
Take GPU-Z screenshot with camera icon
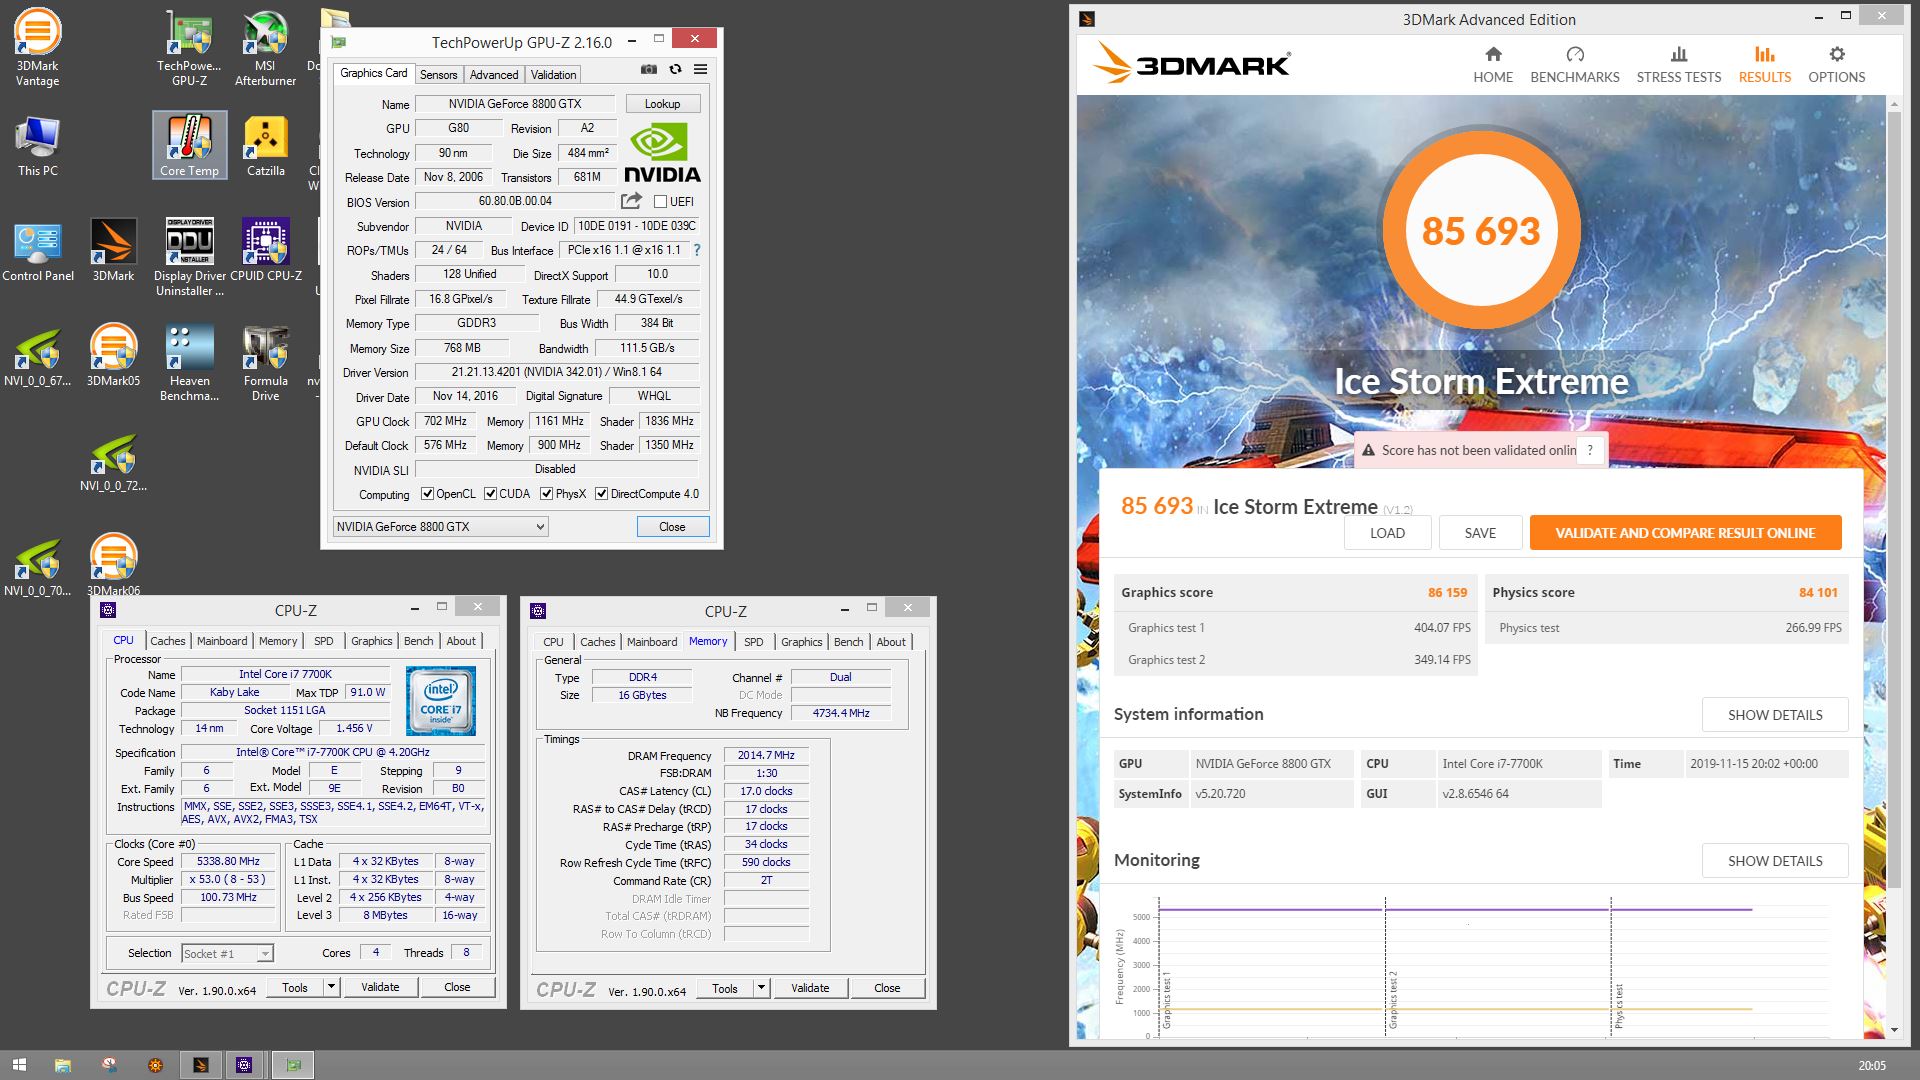(x=649, y=69)
